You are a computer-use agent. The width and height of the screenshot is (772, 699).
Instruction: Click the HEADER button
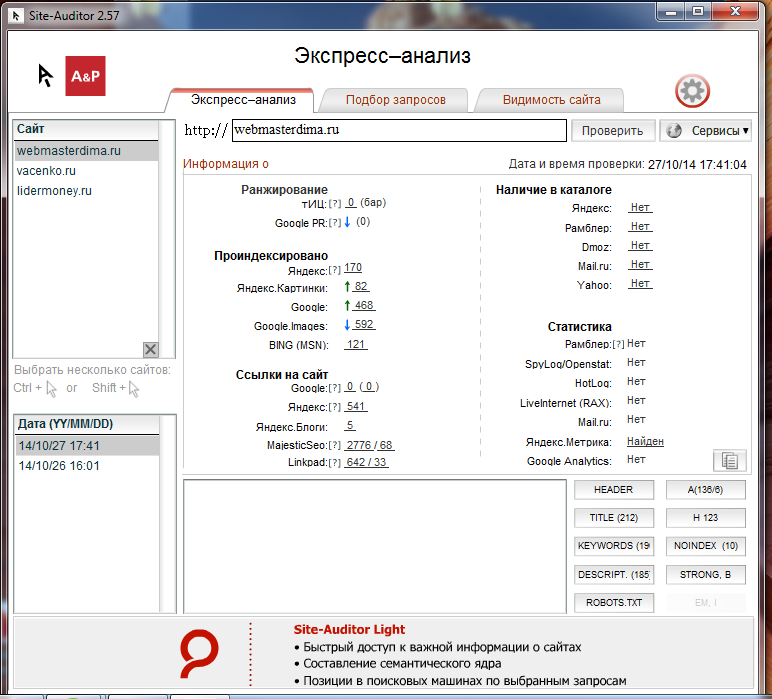click(613, 490)
